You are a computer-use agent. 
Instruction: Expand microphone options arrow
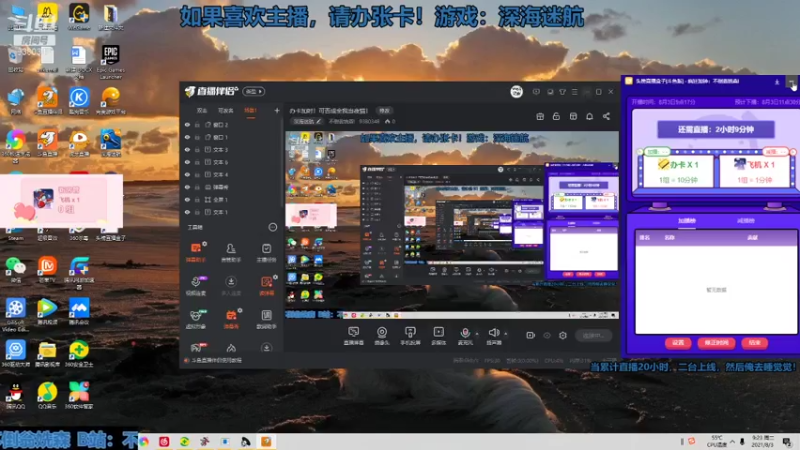click(x=477, y=334)
